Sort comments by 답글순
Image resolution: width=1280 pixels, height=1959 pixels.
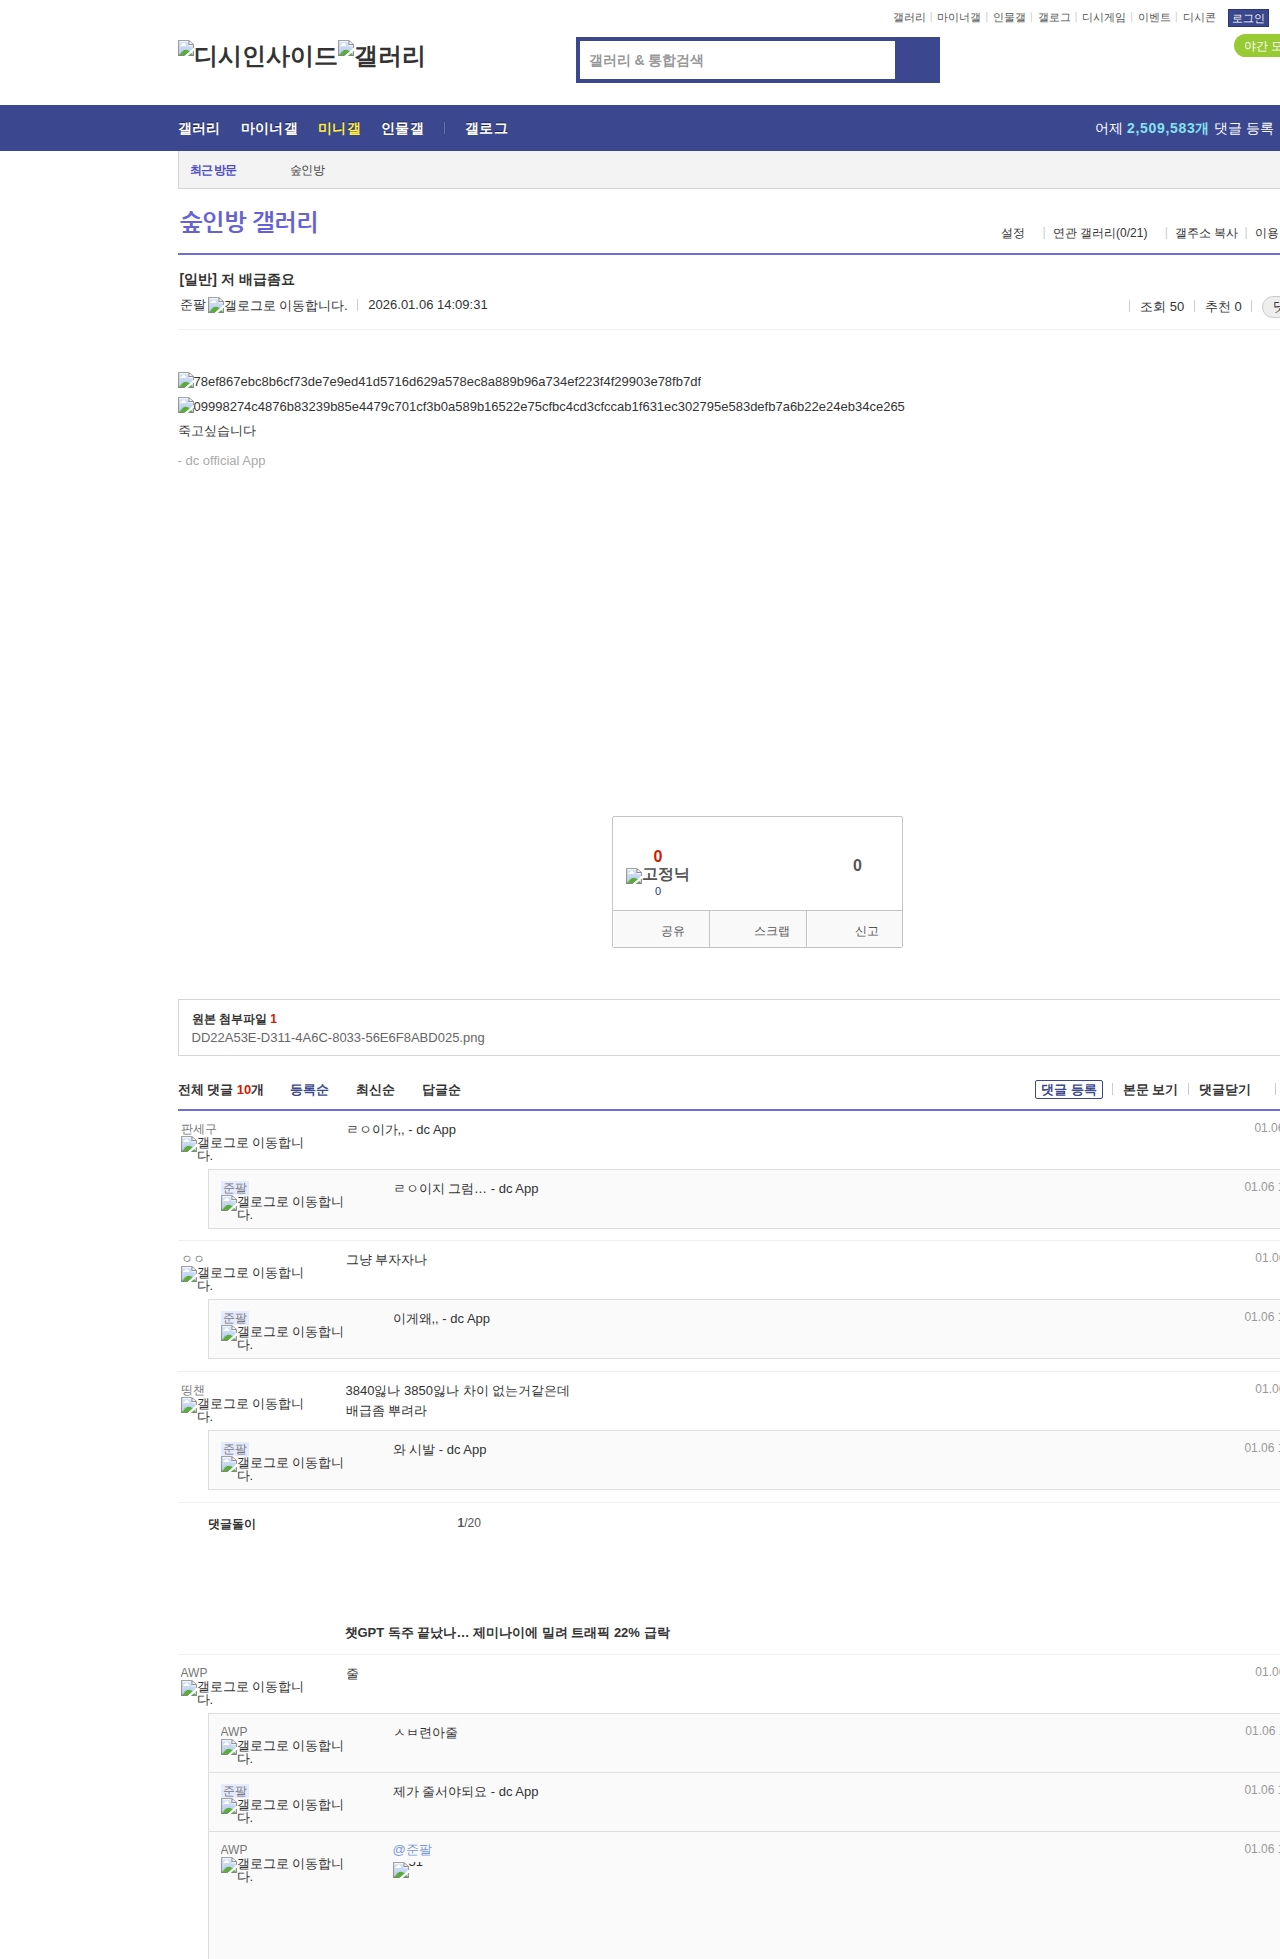click(x=441, y=1090)
